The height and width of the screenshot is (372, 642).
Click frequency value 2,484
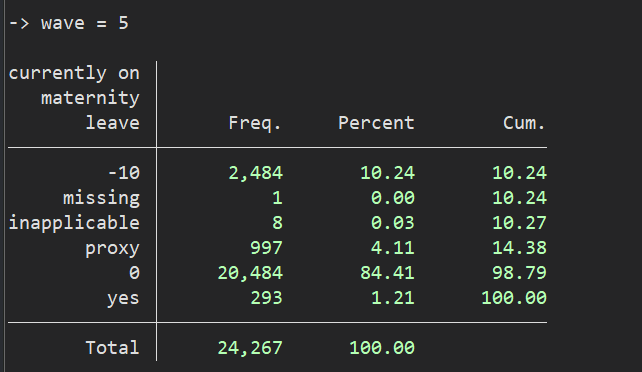(x=255, y=173)
